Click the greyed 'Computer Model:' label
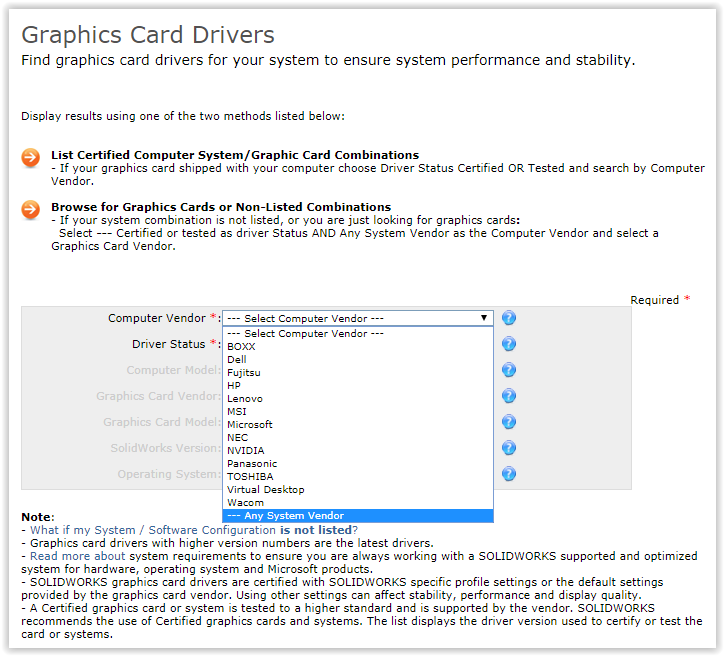Viewport: 724px width, 656px height. point(174,370)
